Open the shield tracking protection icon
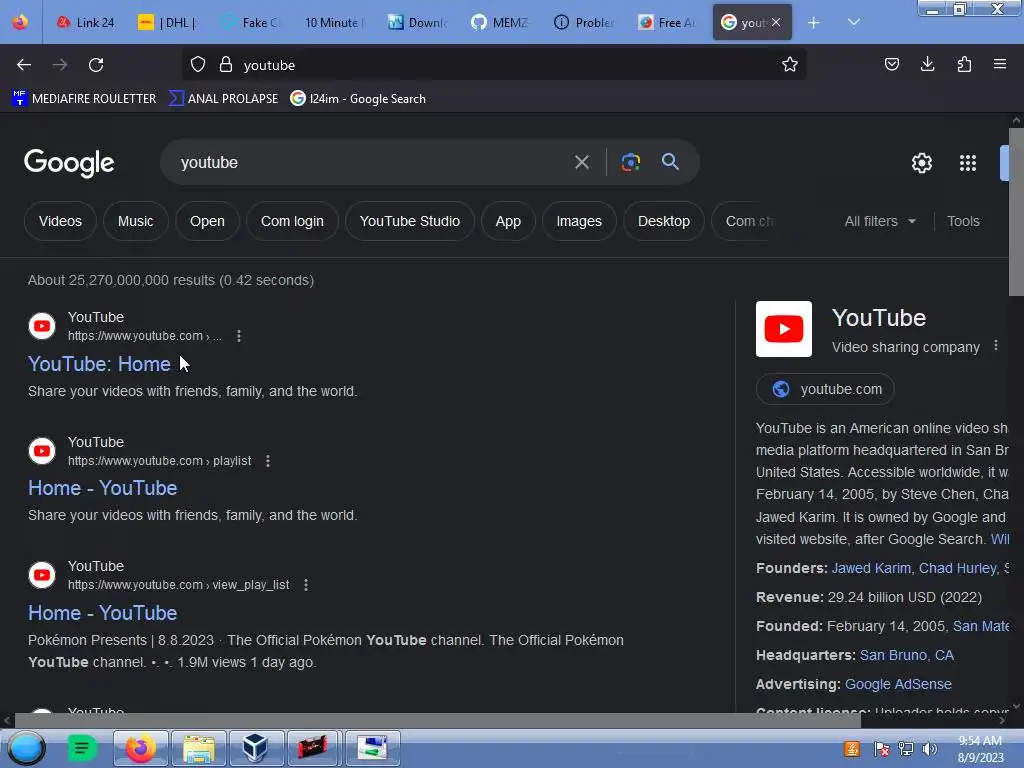1024x768 pixels. (198, 65)
